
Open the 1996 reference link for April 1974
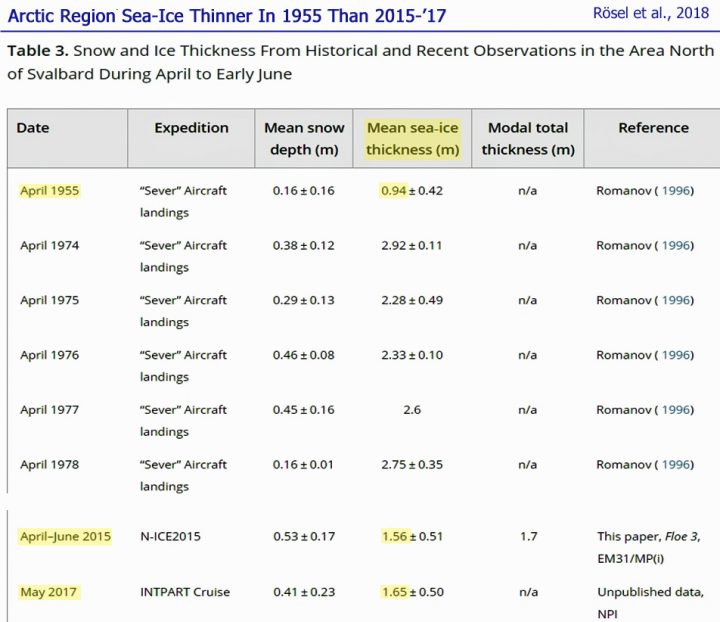pyautogui.click(x=676, y=245)
